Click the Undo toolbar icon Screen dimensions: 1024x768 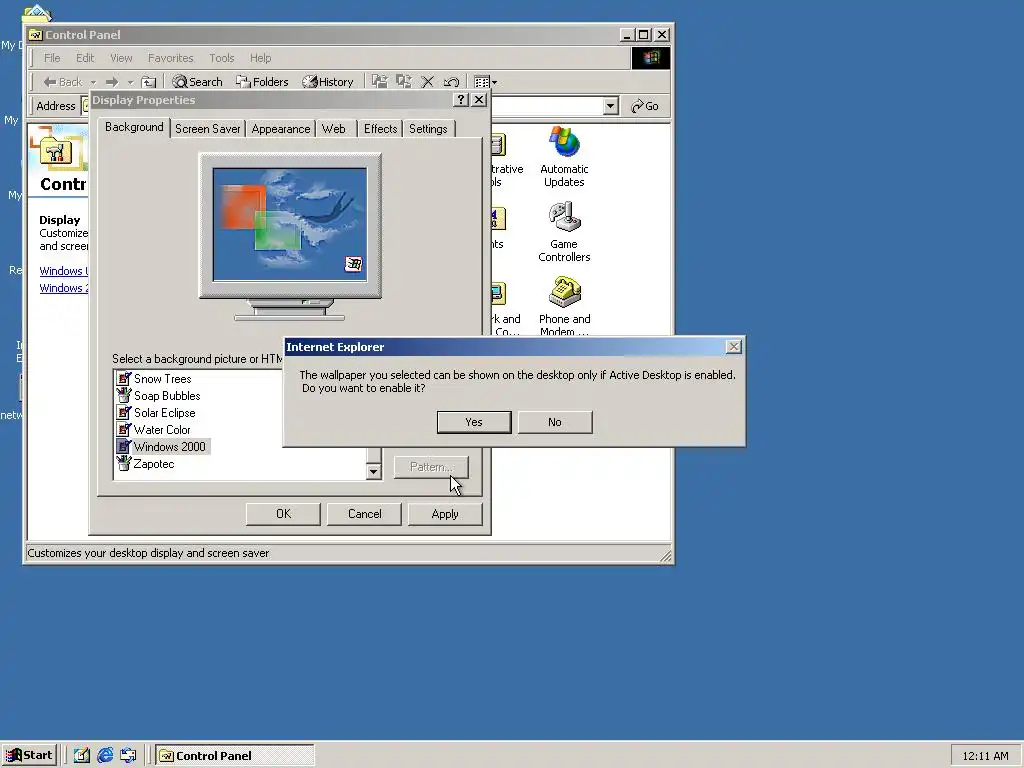[451, 82]
